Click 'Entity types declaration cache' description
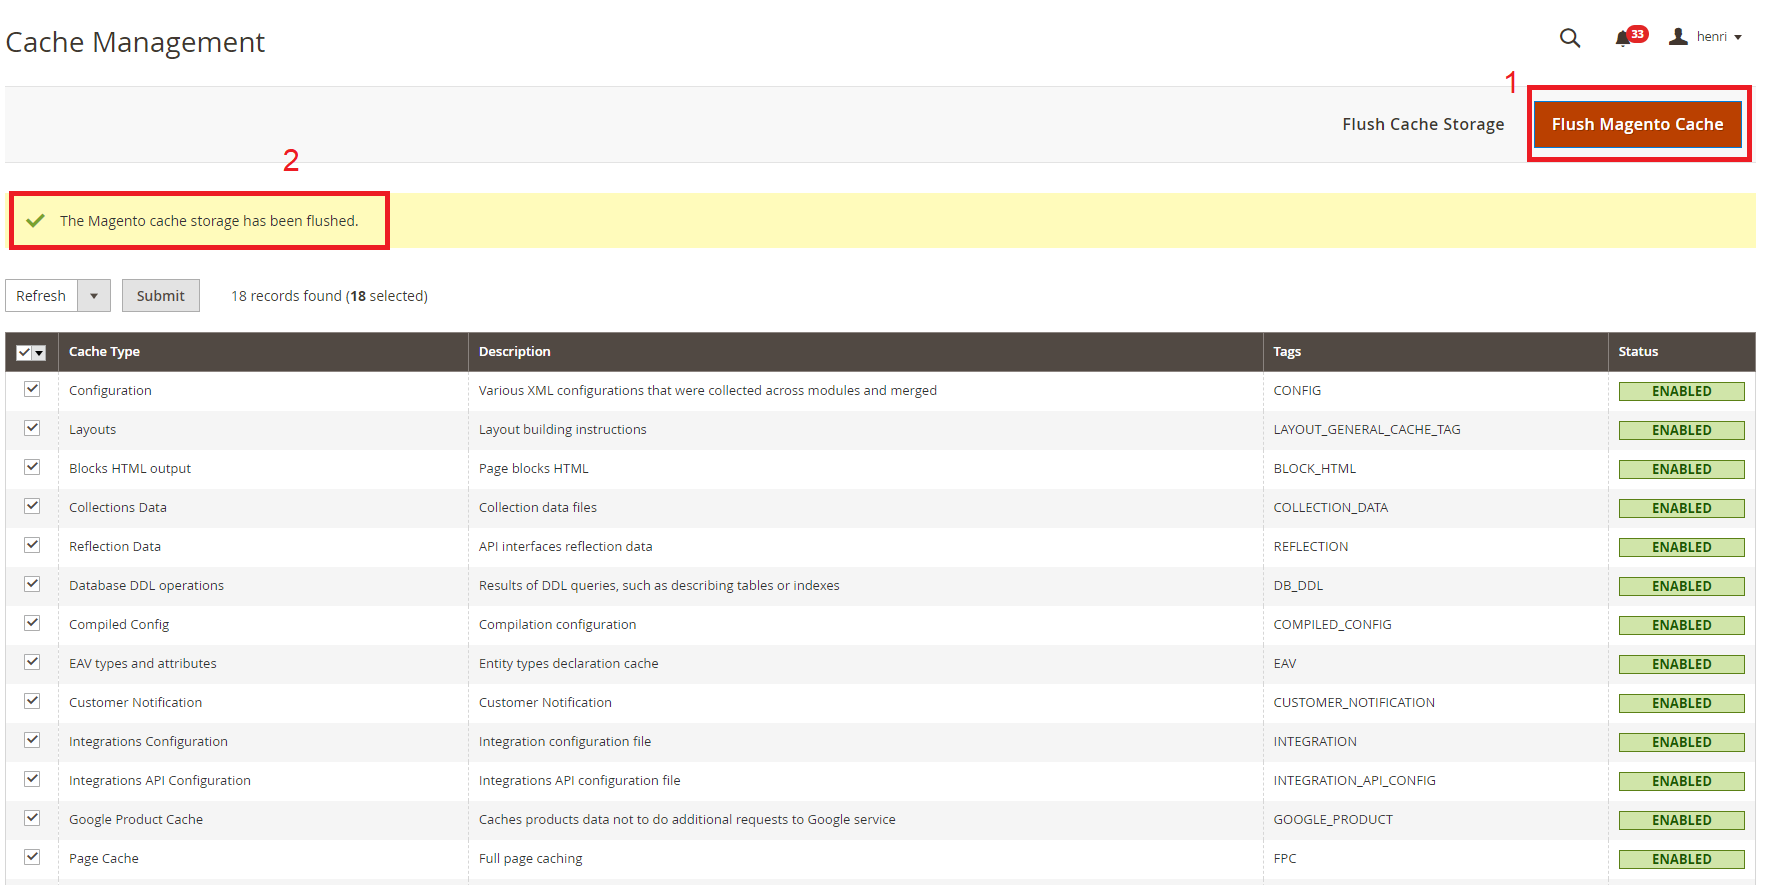Screen dimensions: 1769x885 pyautogui.click(x=569, y=664)
